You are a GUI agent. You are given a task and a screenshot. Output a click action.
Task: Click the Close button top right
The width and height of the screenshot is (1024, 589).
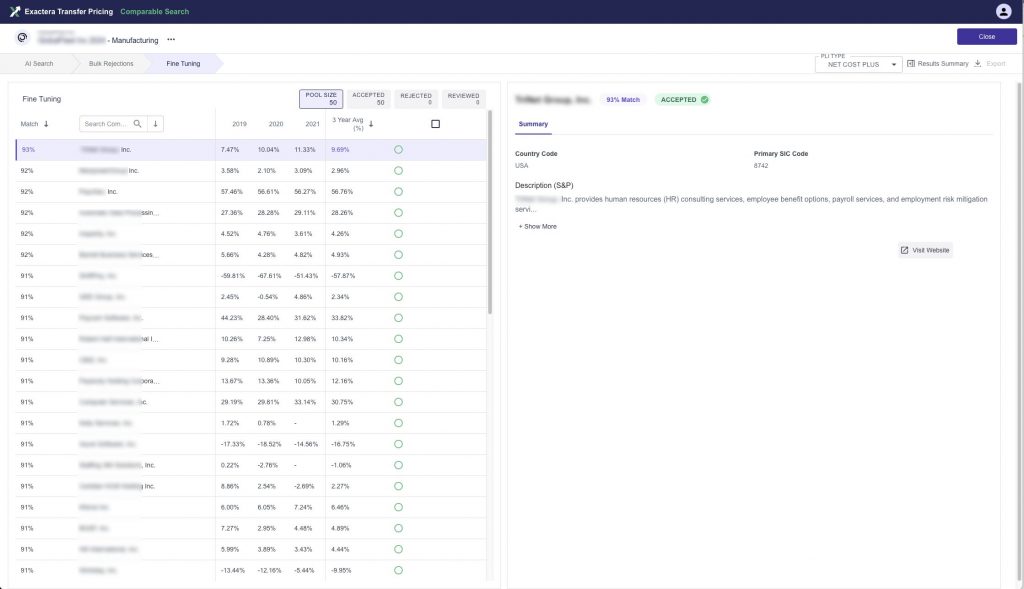(x=986, y=36)
